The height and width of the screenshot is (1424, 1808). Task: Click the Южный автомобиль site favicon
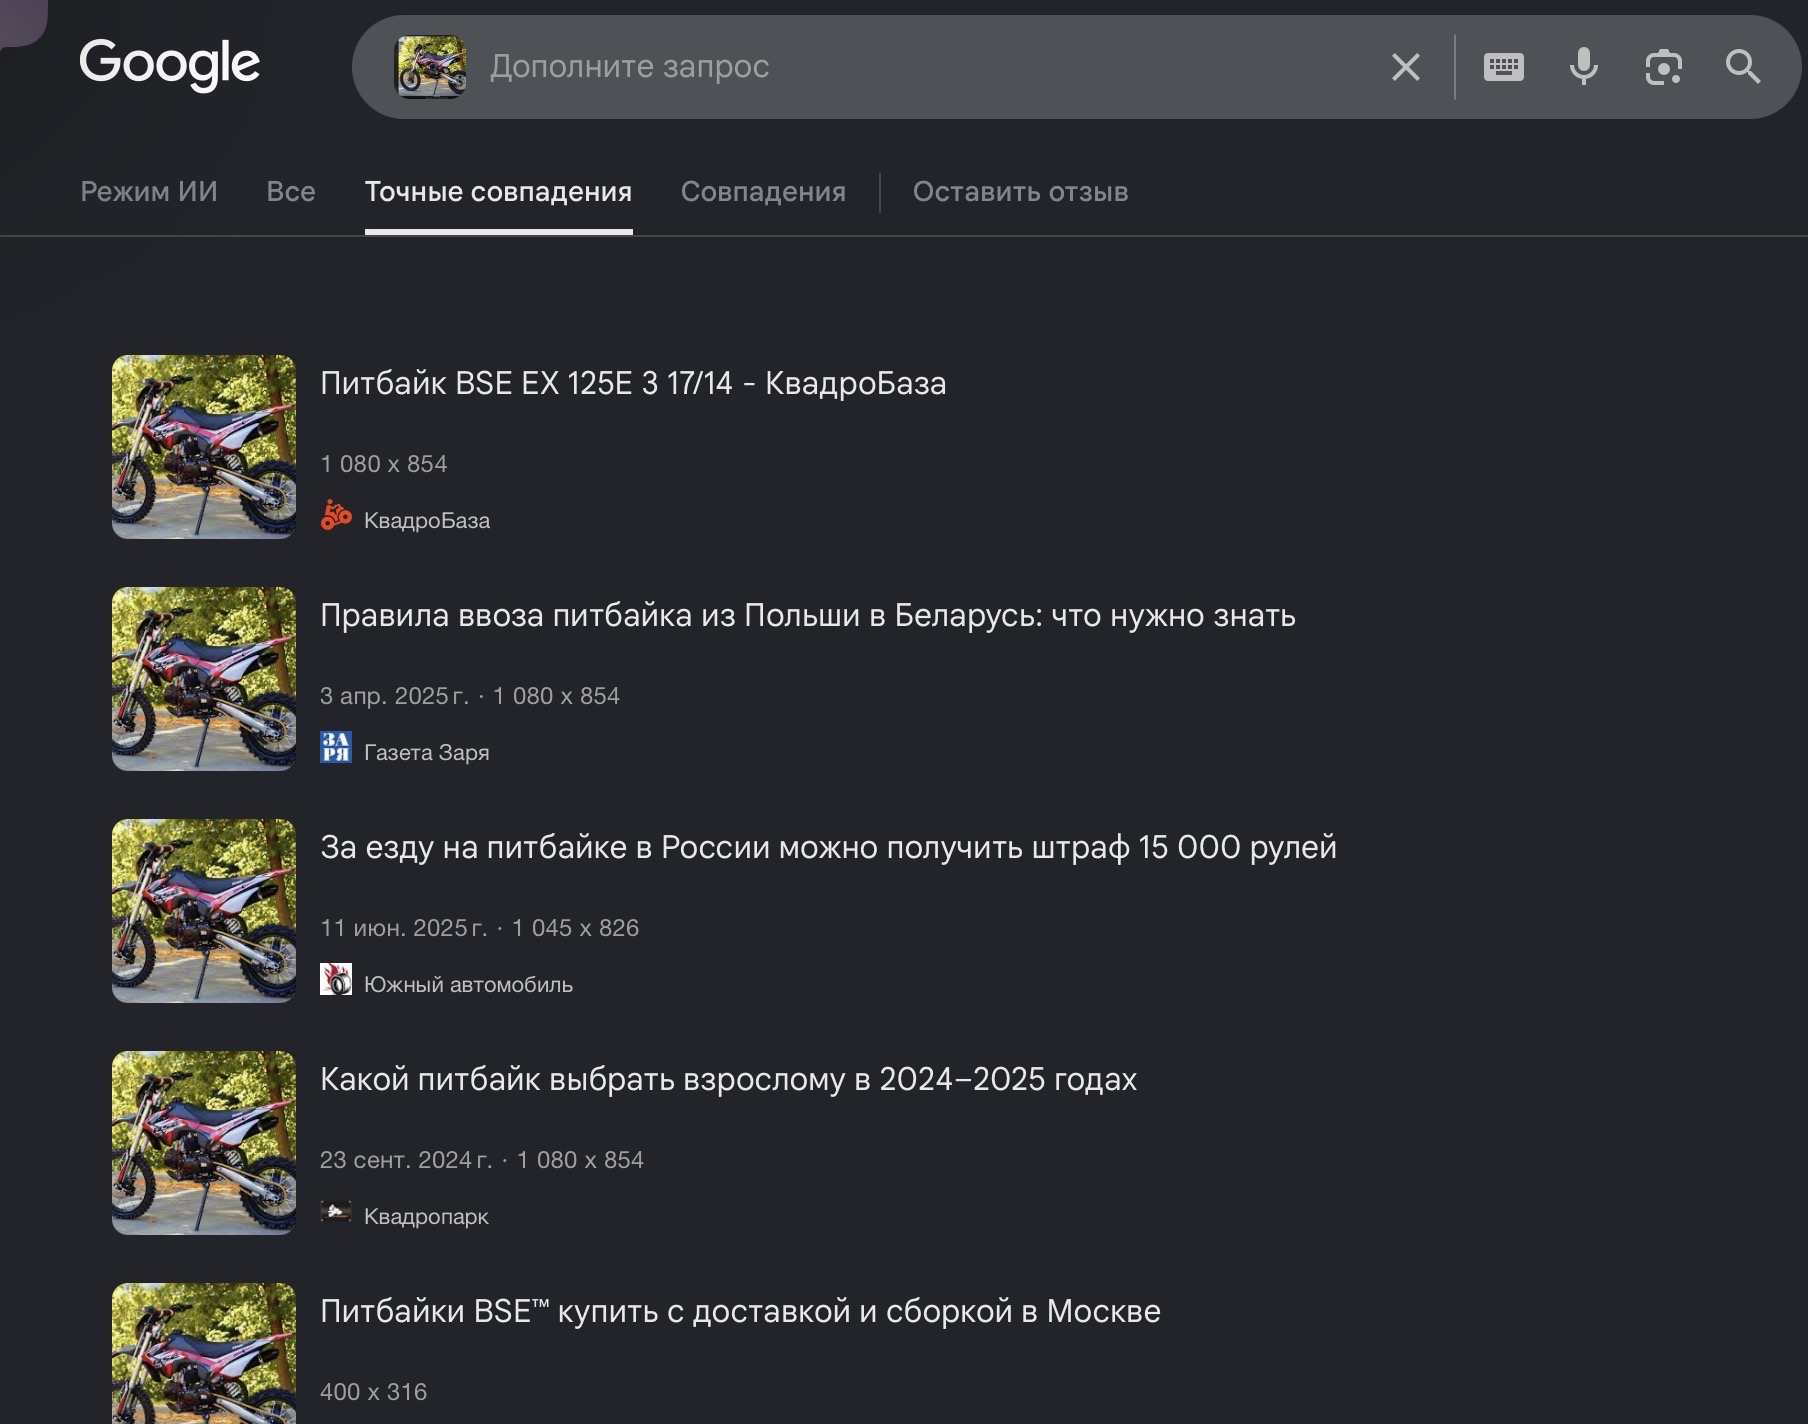point(336,980)
